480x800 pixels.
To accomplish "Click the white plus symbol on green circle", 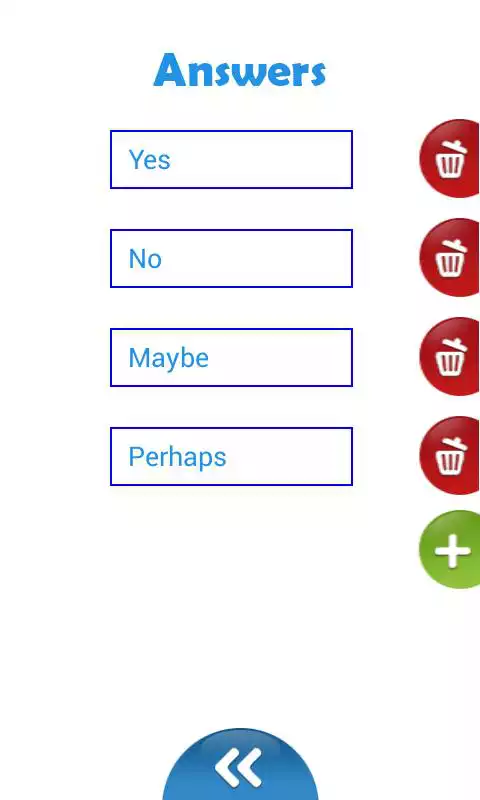I will tap(452, 551).
